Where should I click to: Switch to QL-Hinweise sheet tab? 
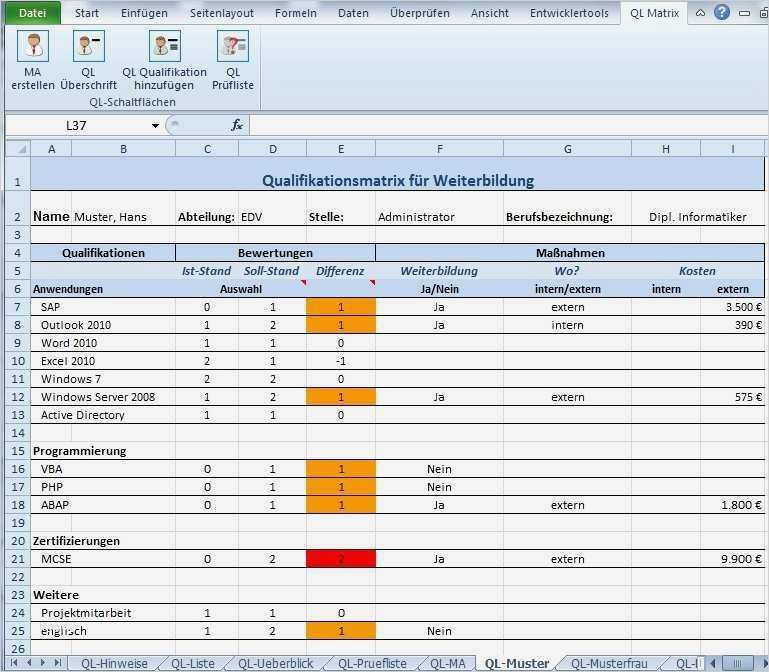click(x=114, y=664)
